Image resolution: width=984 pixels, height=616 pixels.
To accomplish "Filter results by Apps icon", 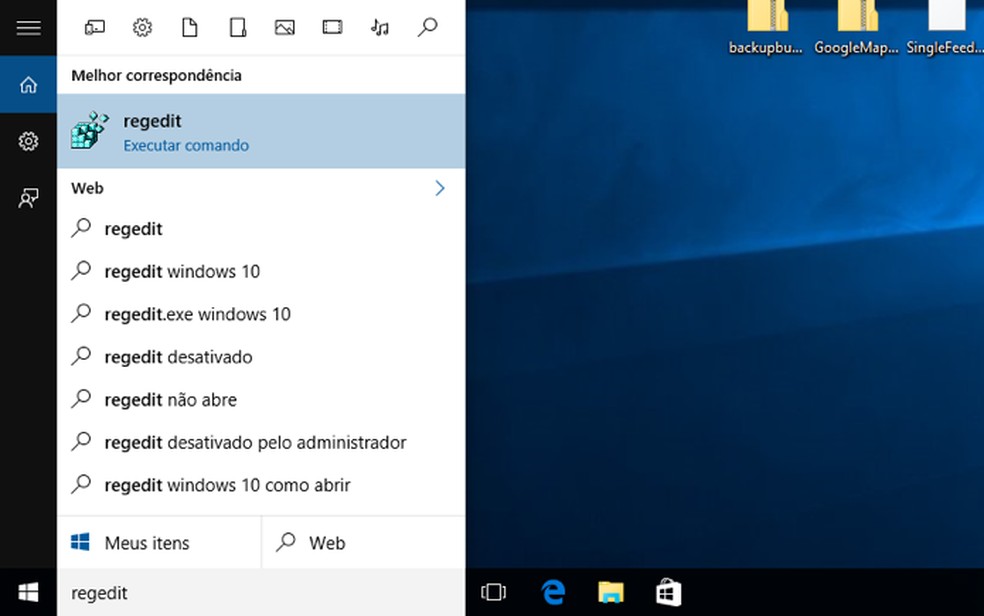I will 95,28.
